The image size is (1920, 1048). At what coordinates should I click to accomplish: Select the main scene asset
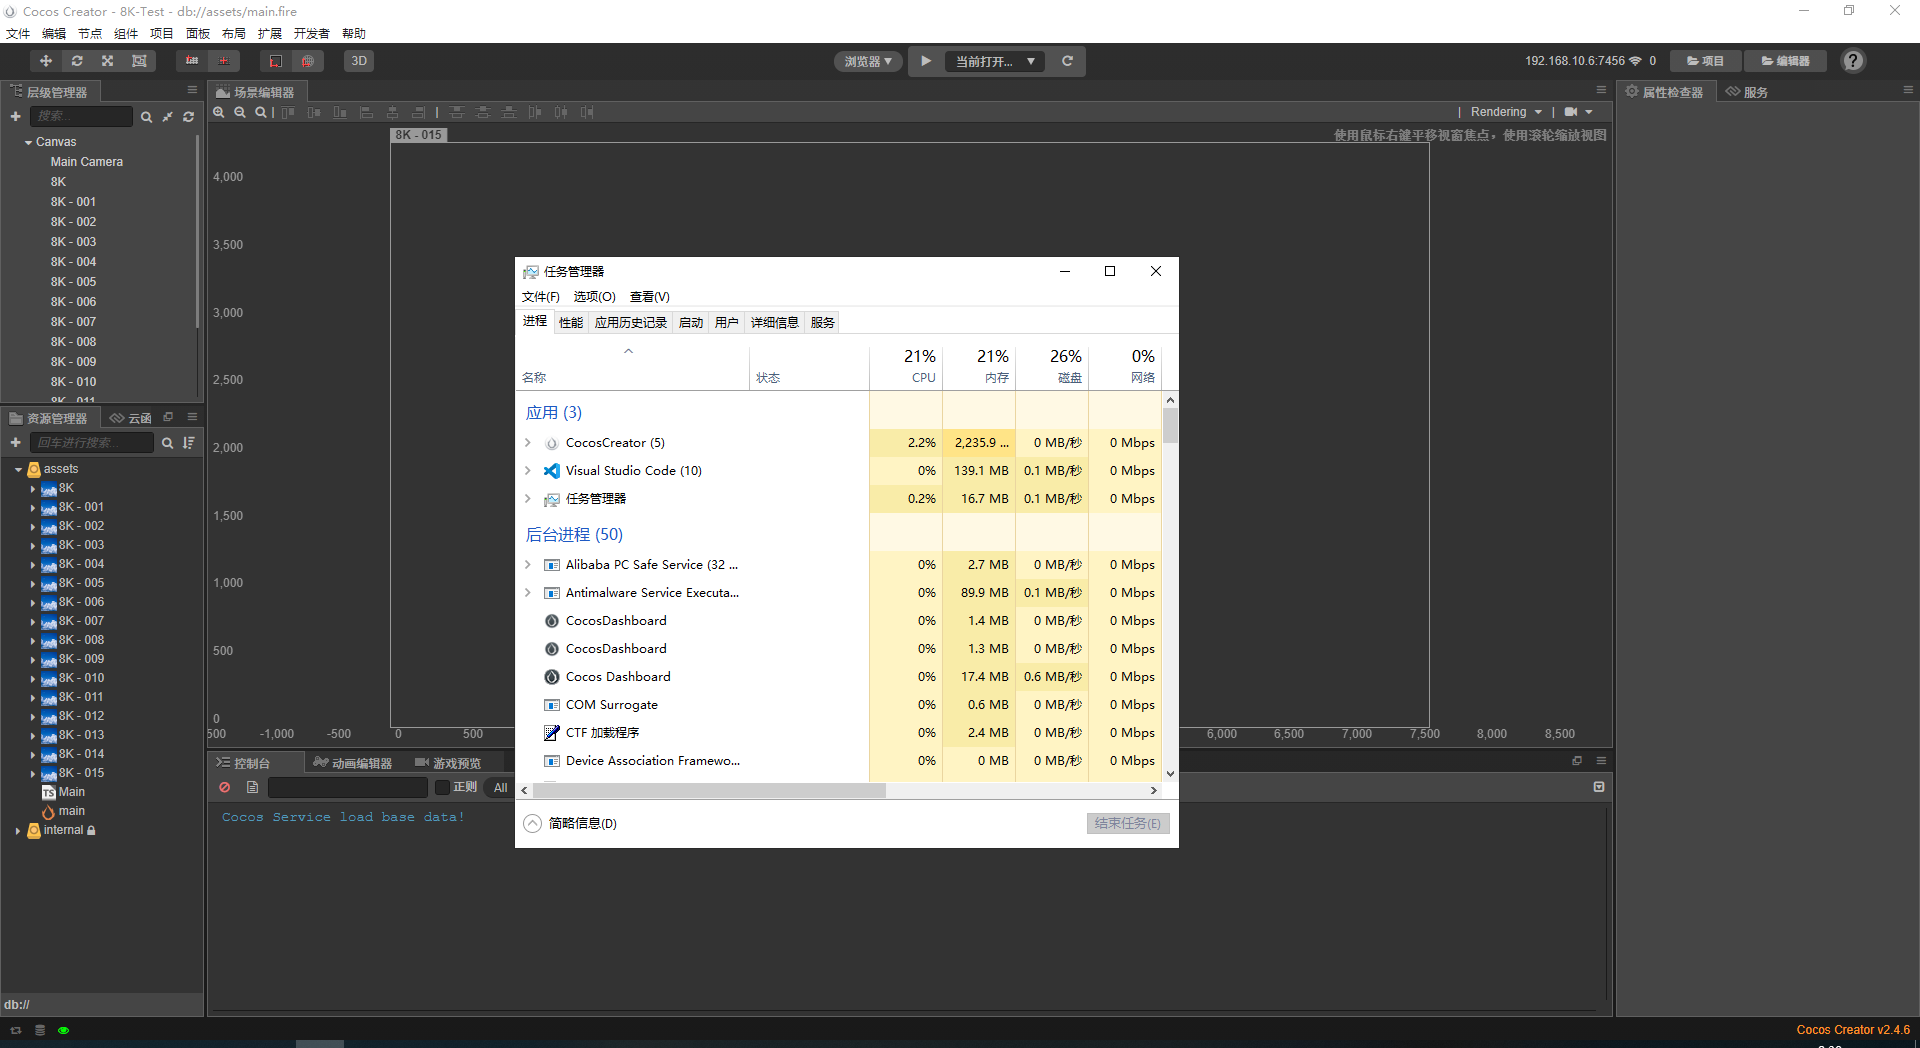63,811
